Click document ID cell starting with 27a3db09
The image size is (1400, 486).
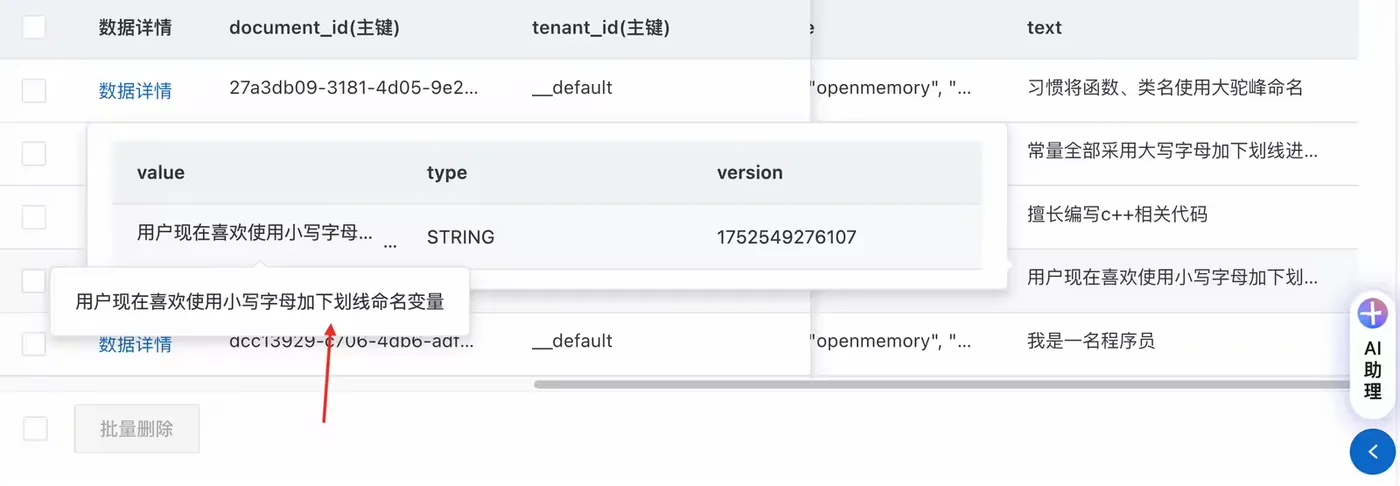point(353,88)
